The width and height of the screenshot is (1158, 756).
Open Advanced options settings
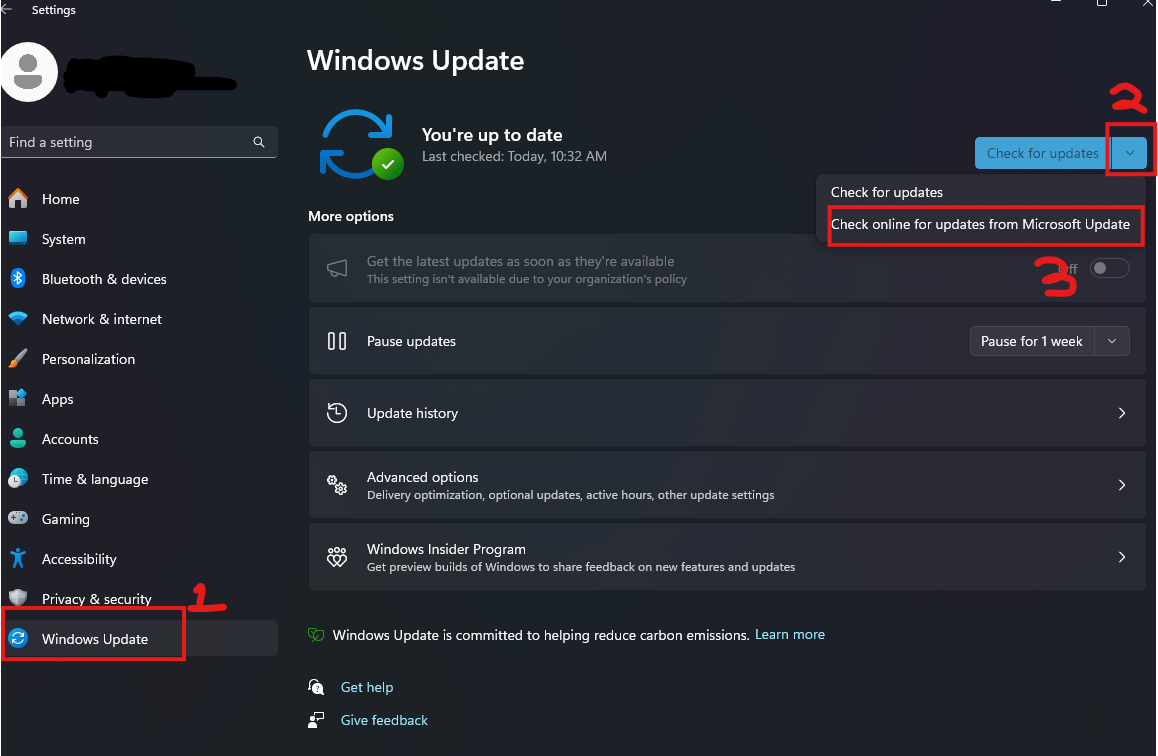coord(727,485)
